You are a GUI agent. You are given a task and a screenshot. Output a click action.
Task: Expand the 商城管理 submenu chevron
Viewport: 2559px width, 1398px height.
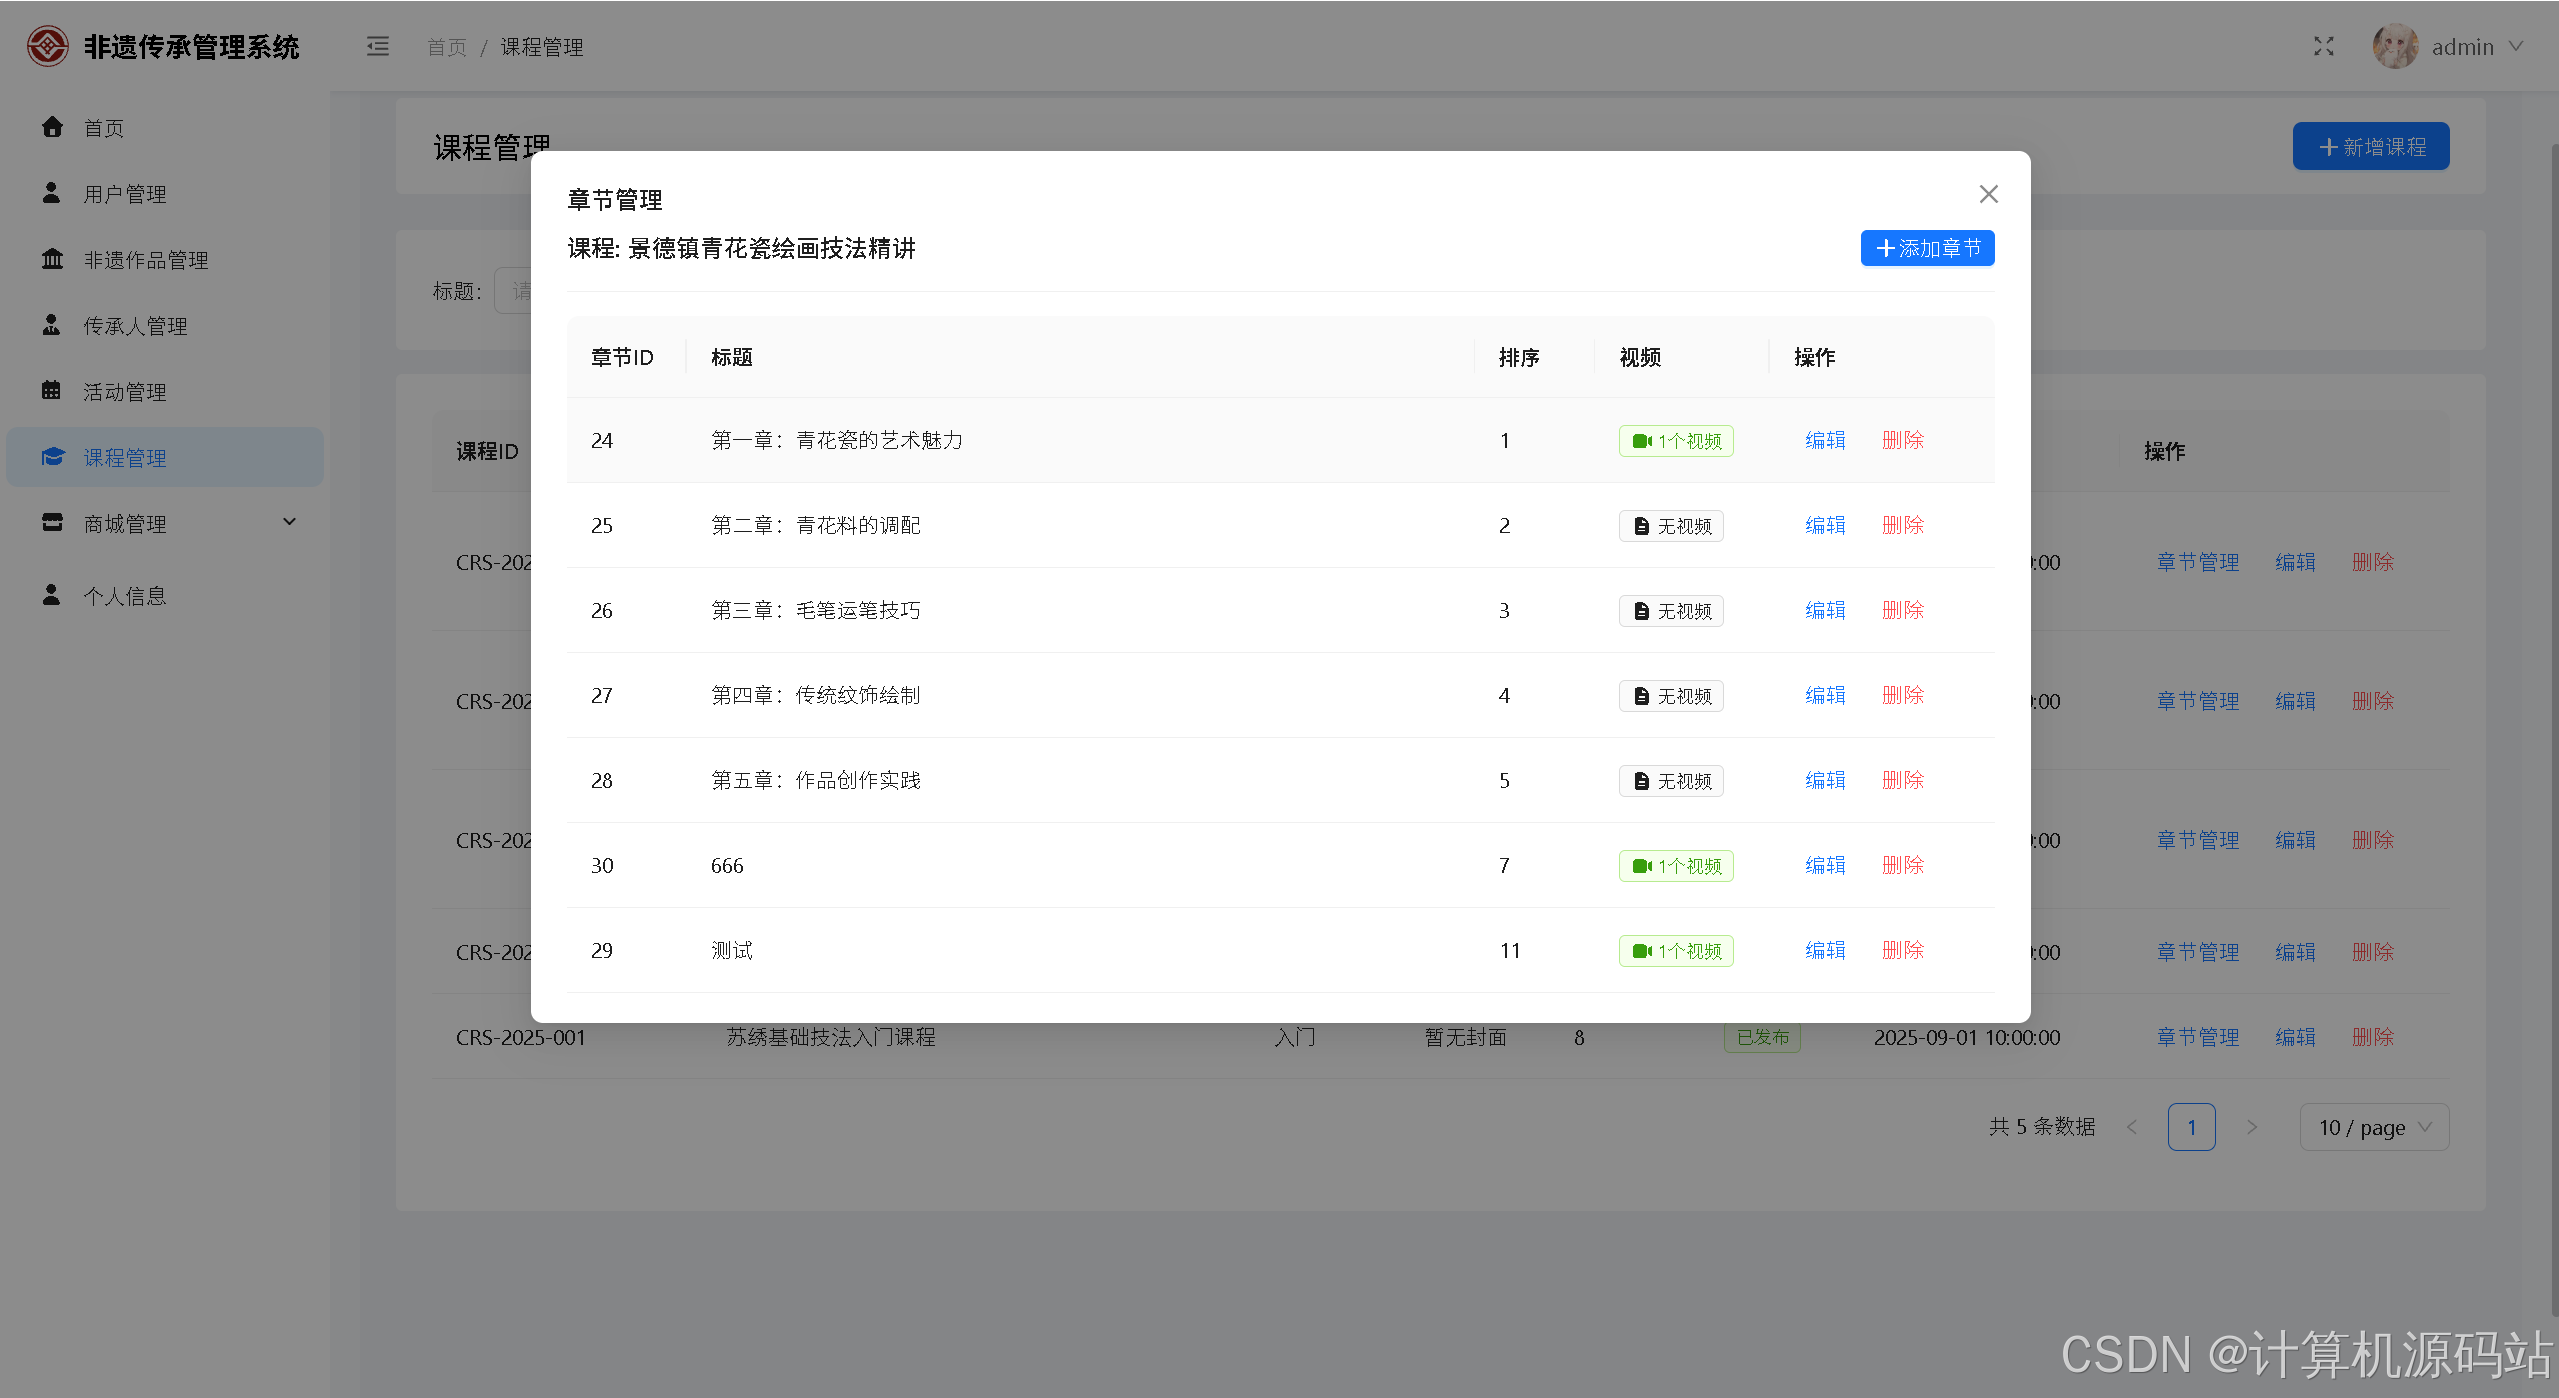click(289, 522)
